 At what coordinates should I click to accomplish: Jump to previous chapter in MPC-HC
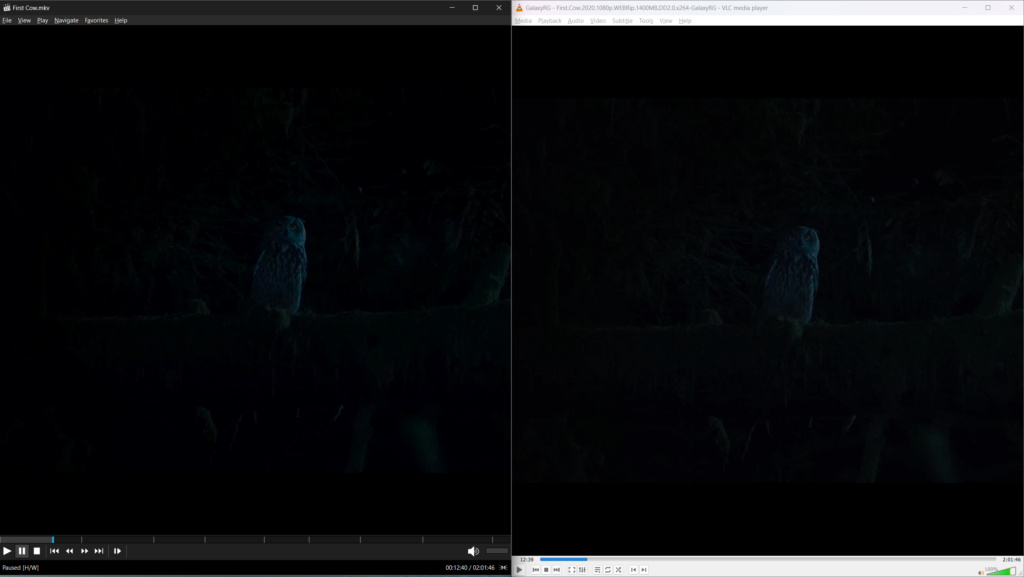[54, 551]
